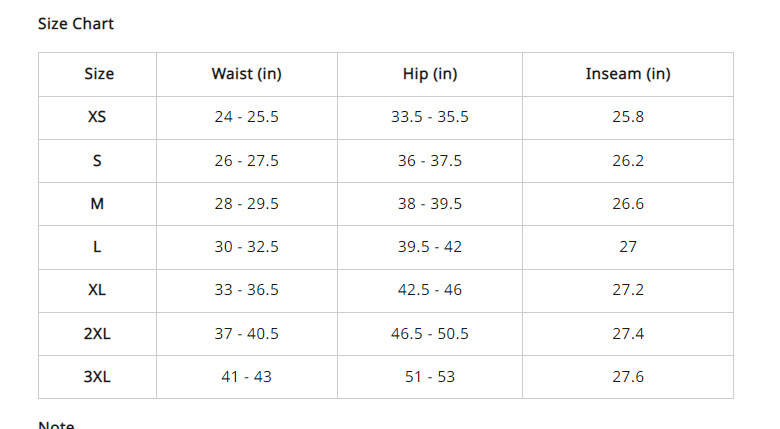Click the Size column header
780x429 pixels.
click(98, 74)
